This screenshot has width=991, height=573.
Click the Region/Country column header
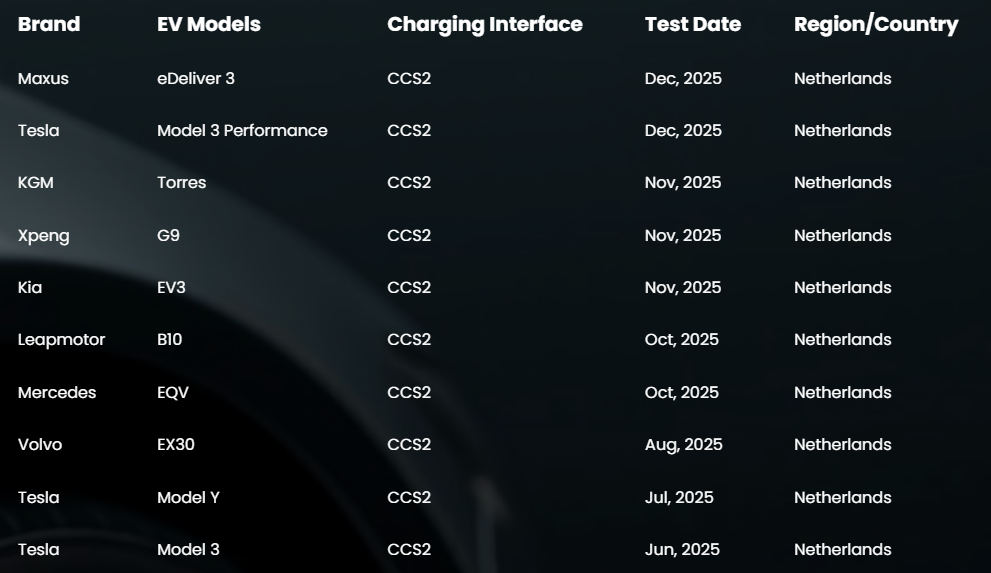pyautogui.click(x=876, y=25)
